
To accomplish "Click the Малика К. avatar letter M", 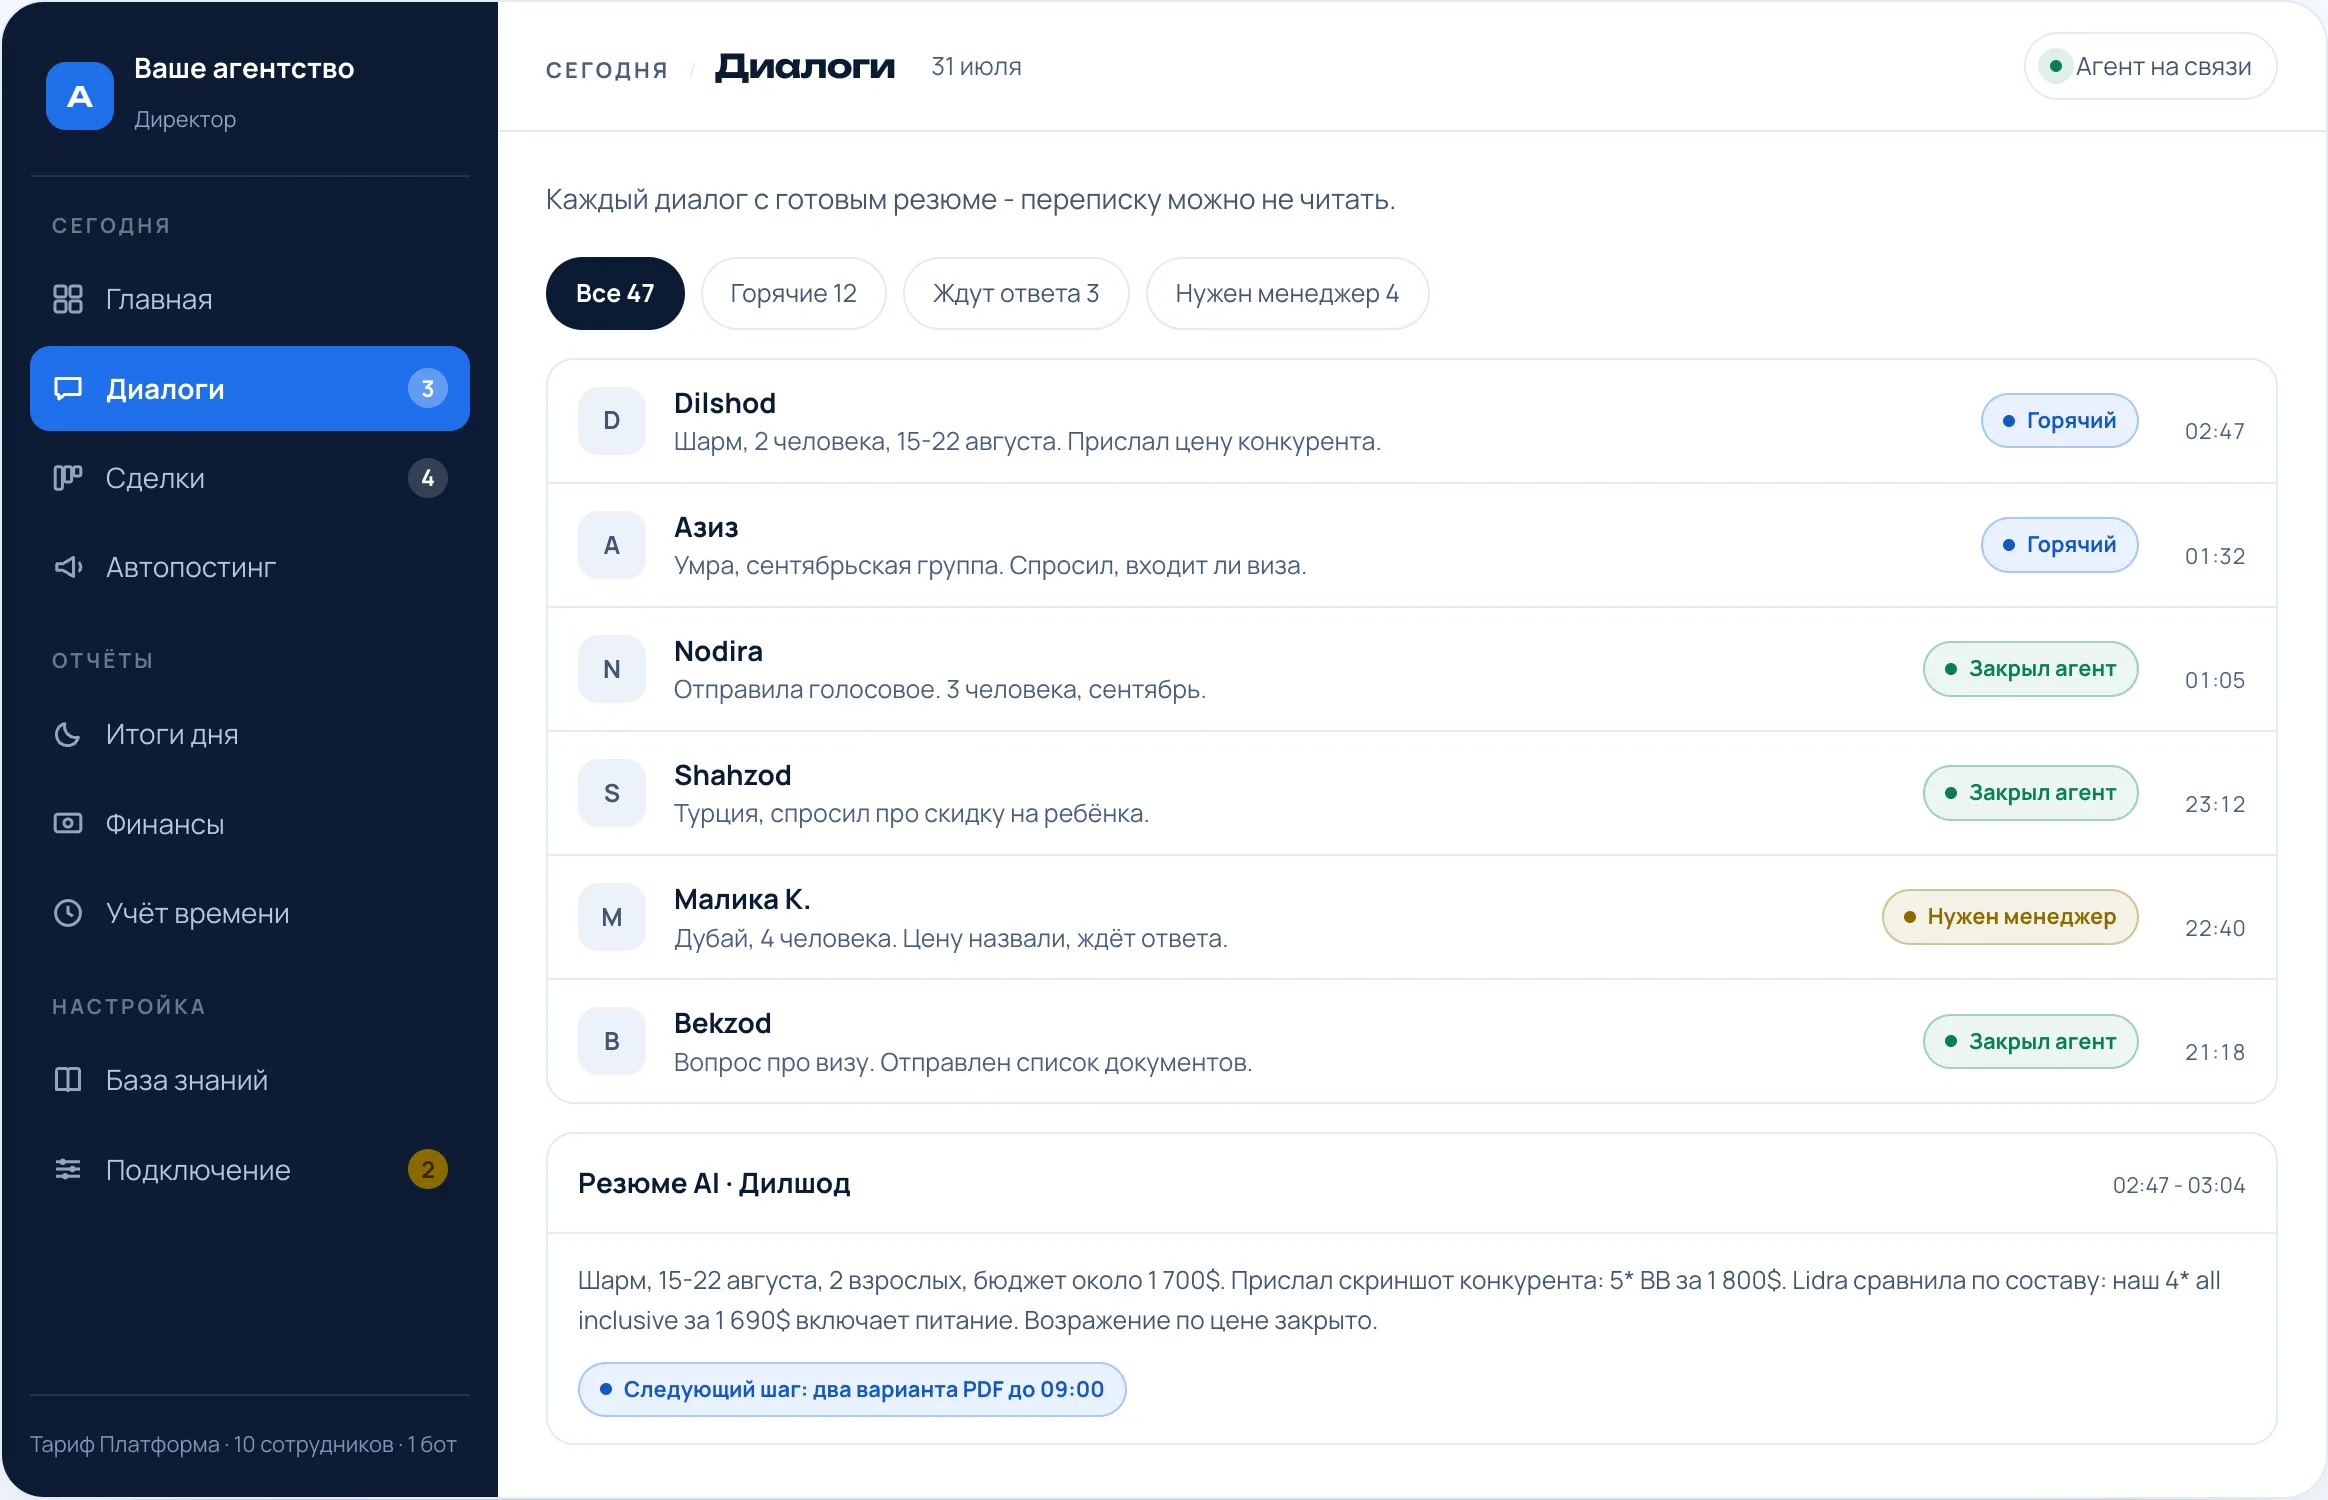I will point(612,917).
